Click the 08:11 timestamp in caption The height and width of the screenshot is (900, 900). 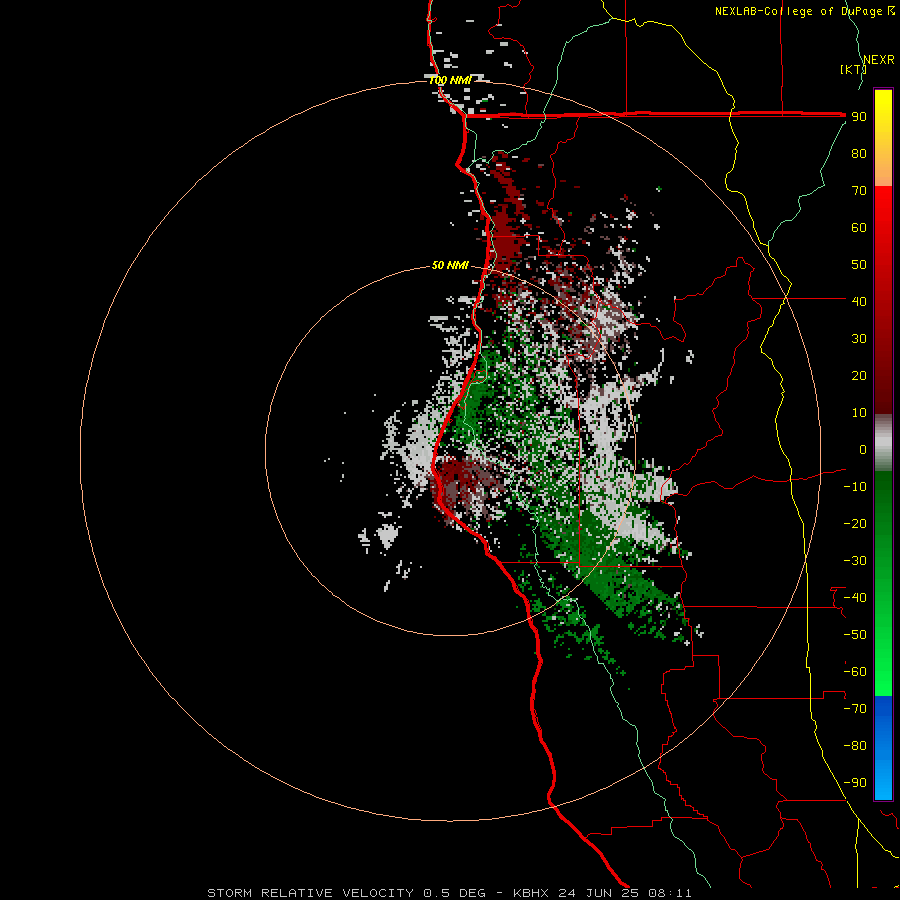point(670,893)
